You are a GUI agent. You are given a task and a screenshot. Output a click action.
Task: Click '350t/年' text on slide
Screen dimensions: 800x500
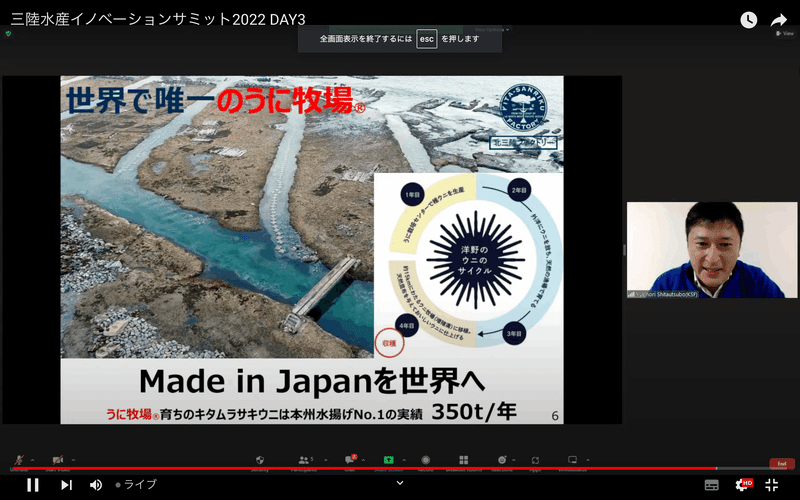click(474, 412)
